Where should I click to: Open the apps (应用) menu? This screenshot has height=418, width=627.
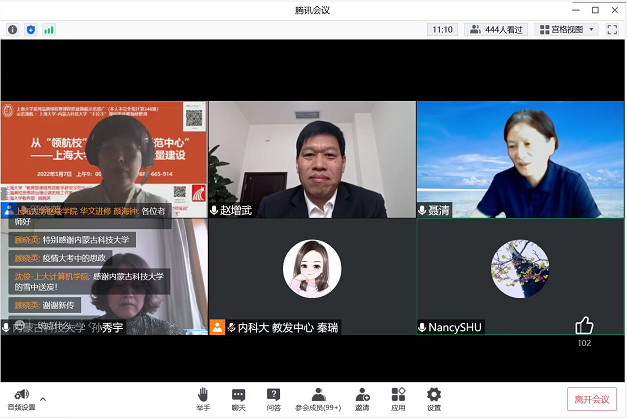tap(398, 397)
